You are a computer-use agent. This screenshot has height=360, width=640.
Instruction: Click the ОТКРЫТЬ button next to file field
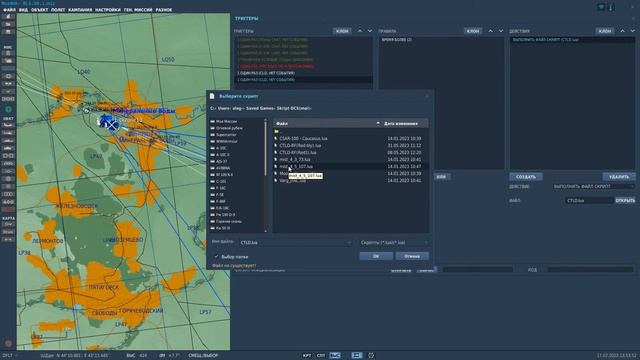point(625,200)
